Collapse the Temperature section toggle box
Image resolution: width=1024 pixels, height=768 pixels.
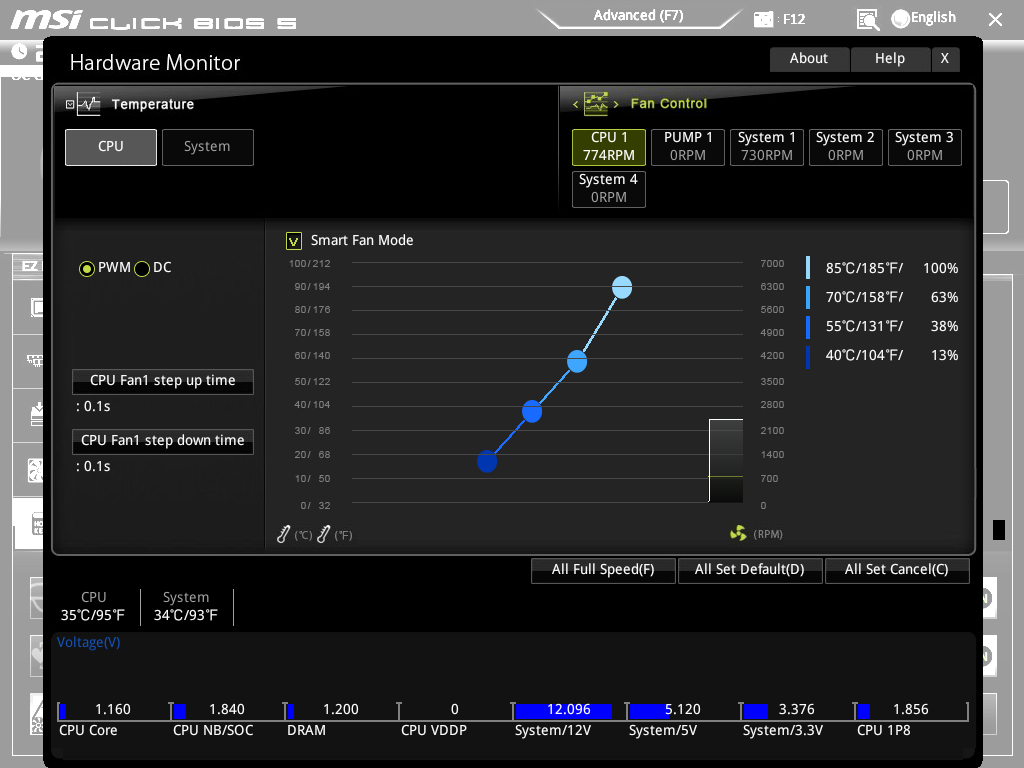[x=70, y=104]
